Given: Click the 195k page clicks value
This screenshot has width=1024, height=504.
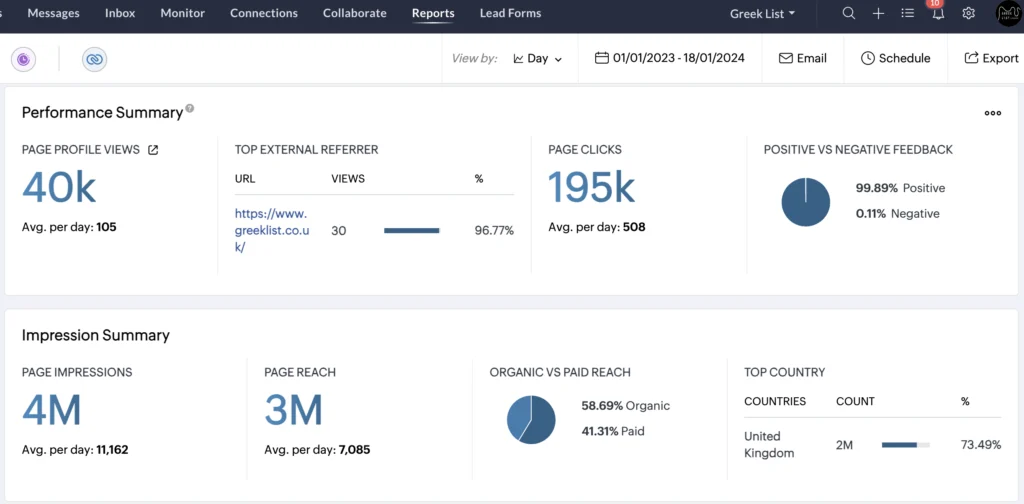Looking at the screenshot, I should tap(591, 188).
